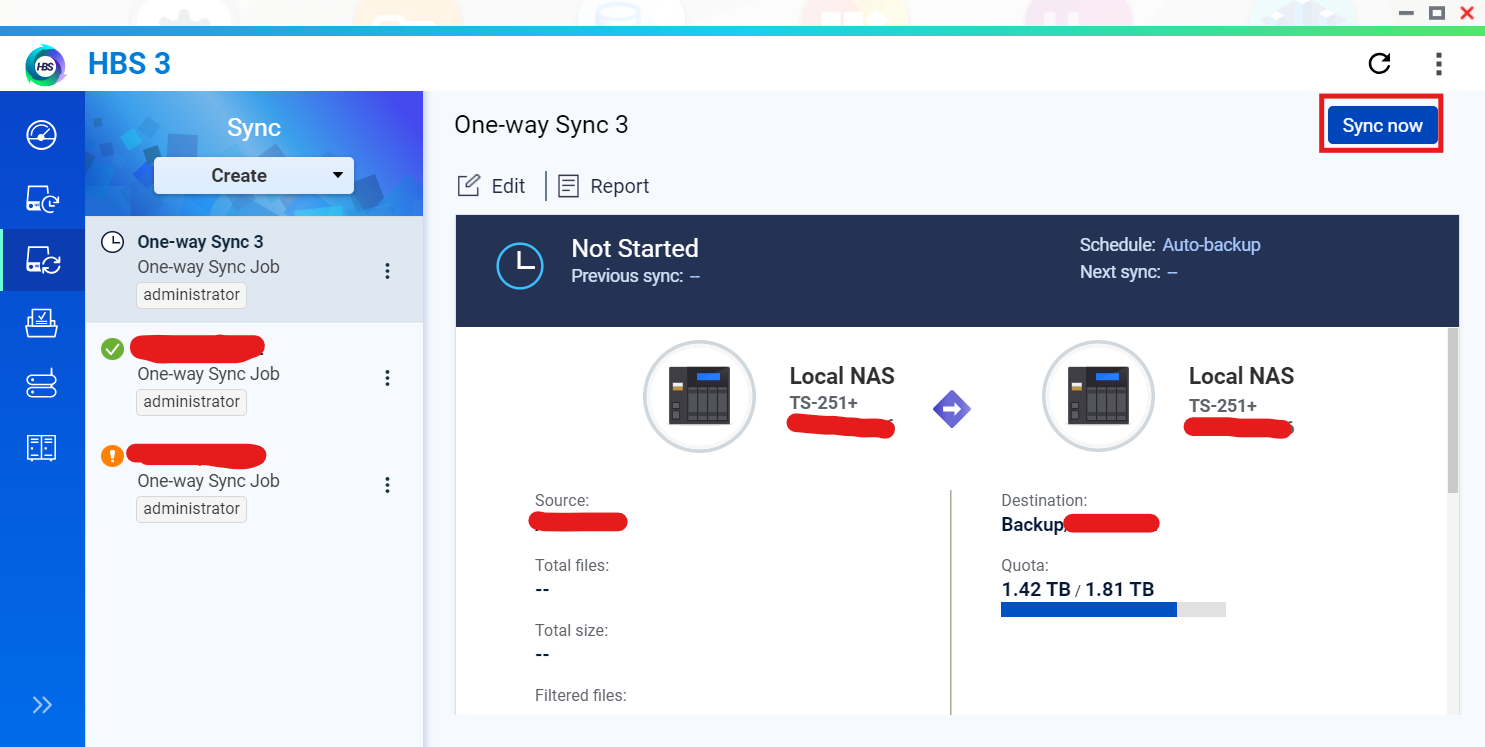Viewport: 1485px width, 747px height.
Task: Open options menu for the green-check job
Action: (x=388, y=378)
